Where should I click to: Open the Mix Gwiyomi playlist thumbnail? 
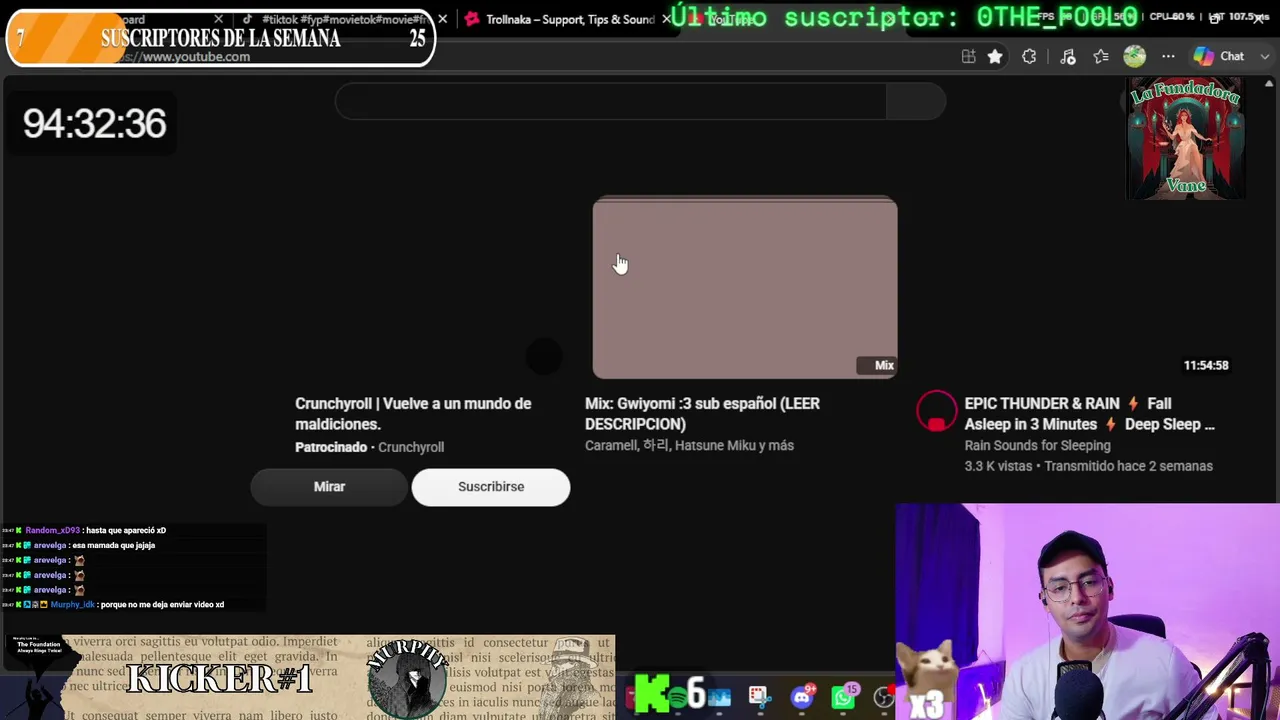point(745,288)
